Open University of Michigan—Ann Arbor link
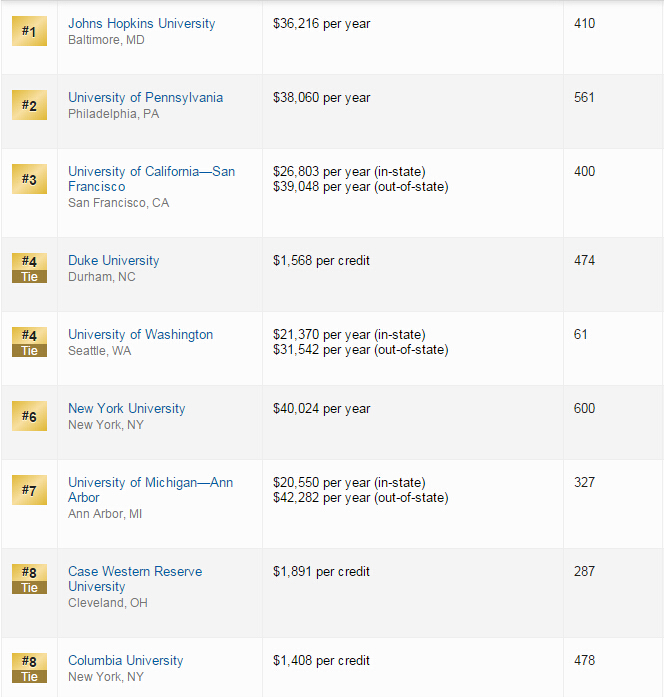The width and height of the screenshot is (664, 697). 150,490
